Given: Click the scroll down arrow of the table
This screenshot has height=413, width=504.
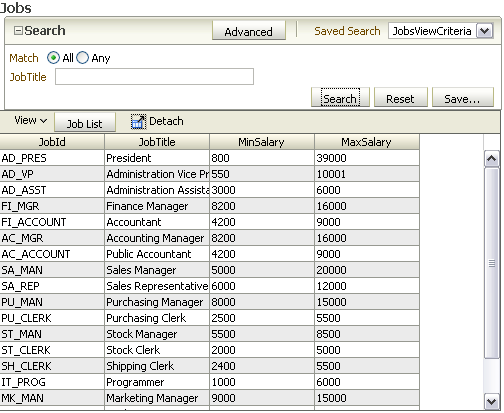Looking at the screenshot, I should [x=492, y=402].
